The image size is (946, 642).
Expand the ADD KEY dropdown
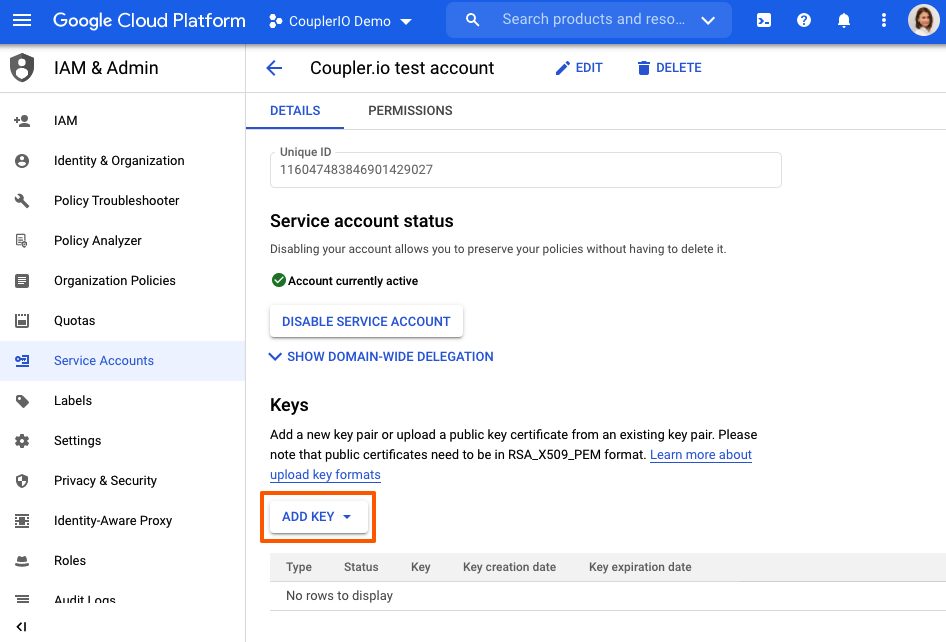(x=317, y=517)
